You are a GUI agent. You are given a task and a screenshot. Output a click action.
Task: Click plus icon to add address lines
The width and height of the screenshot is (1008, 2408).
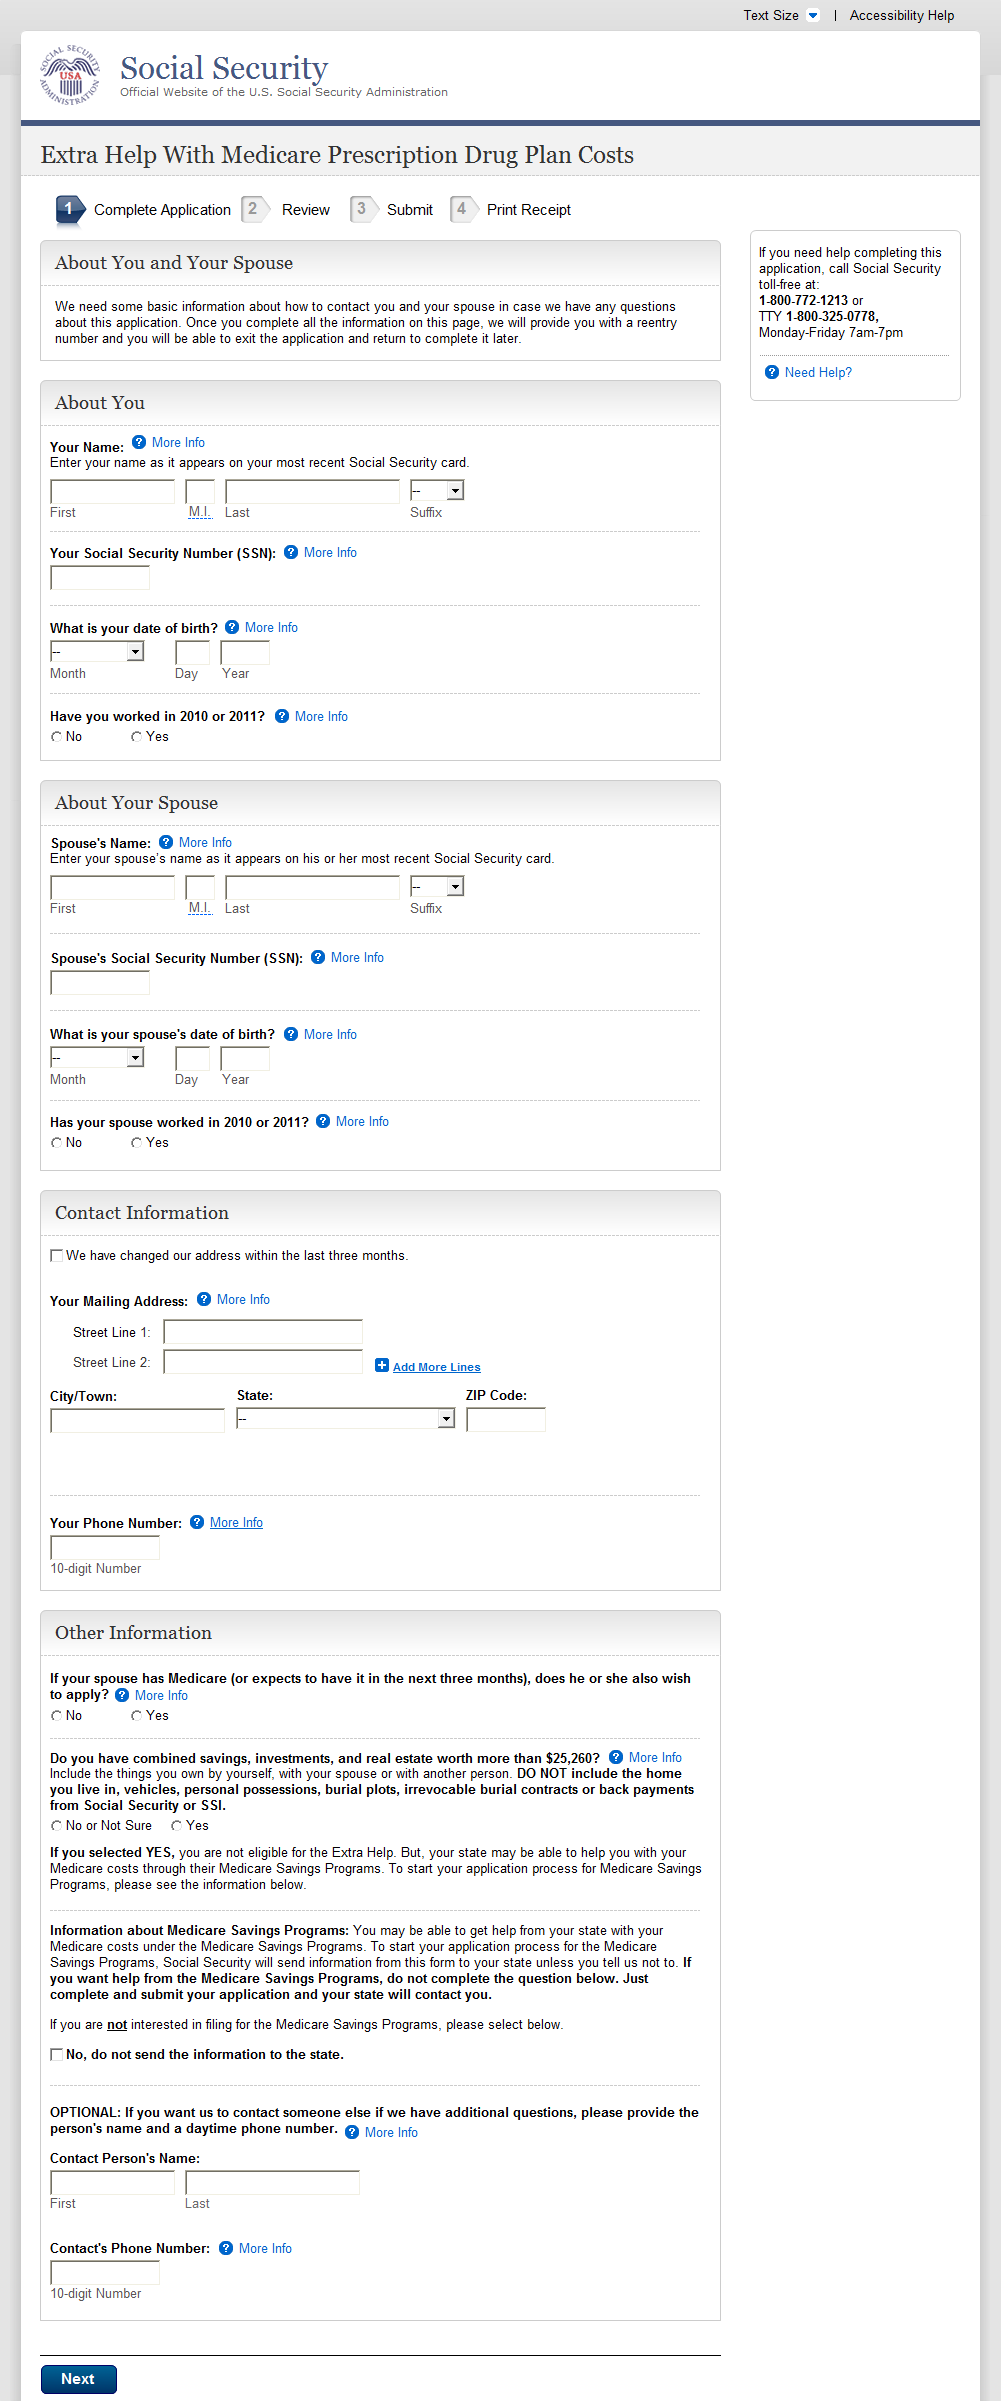pos(382,1366)
